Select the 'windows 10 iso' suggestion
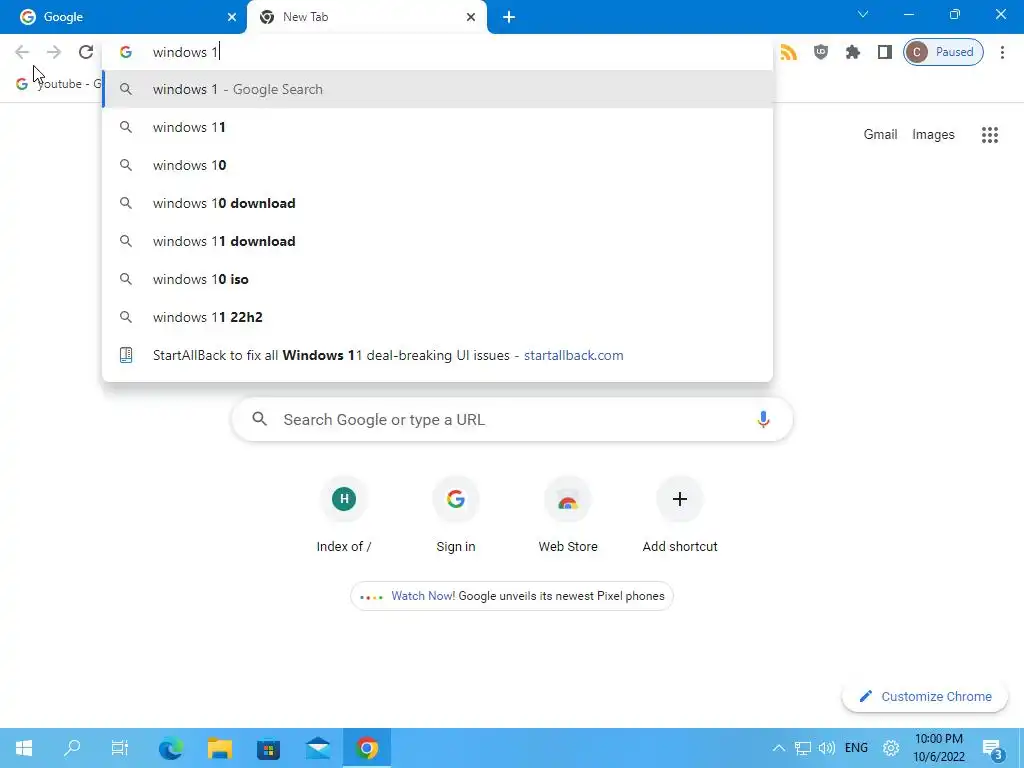1024x768 pixels. pyautogui.click(x=438, y=279)
